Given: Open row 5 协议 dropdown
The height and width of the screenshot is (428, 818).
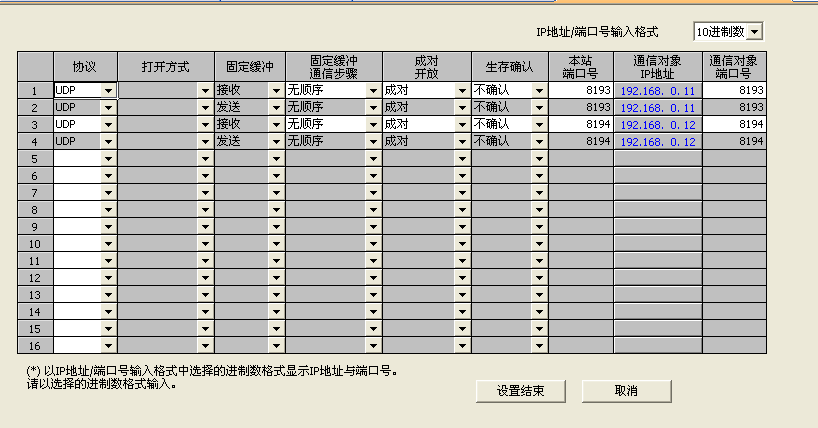Looking at the screenshot, I should point(108,158).
